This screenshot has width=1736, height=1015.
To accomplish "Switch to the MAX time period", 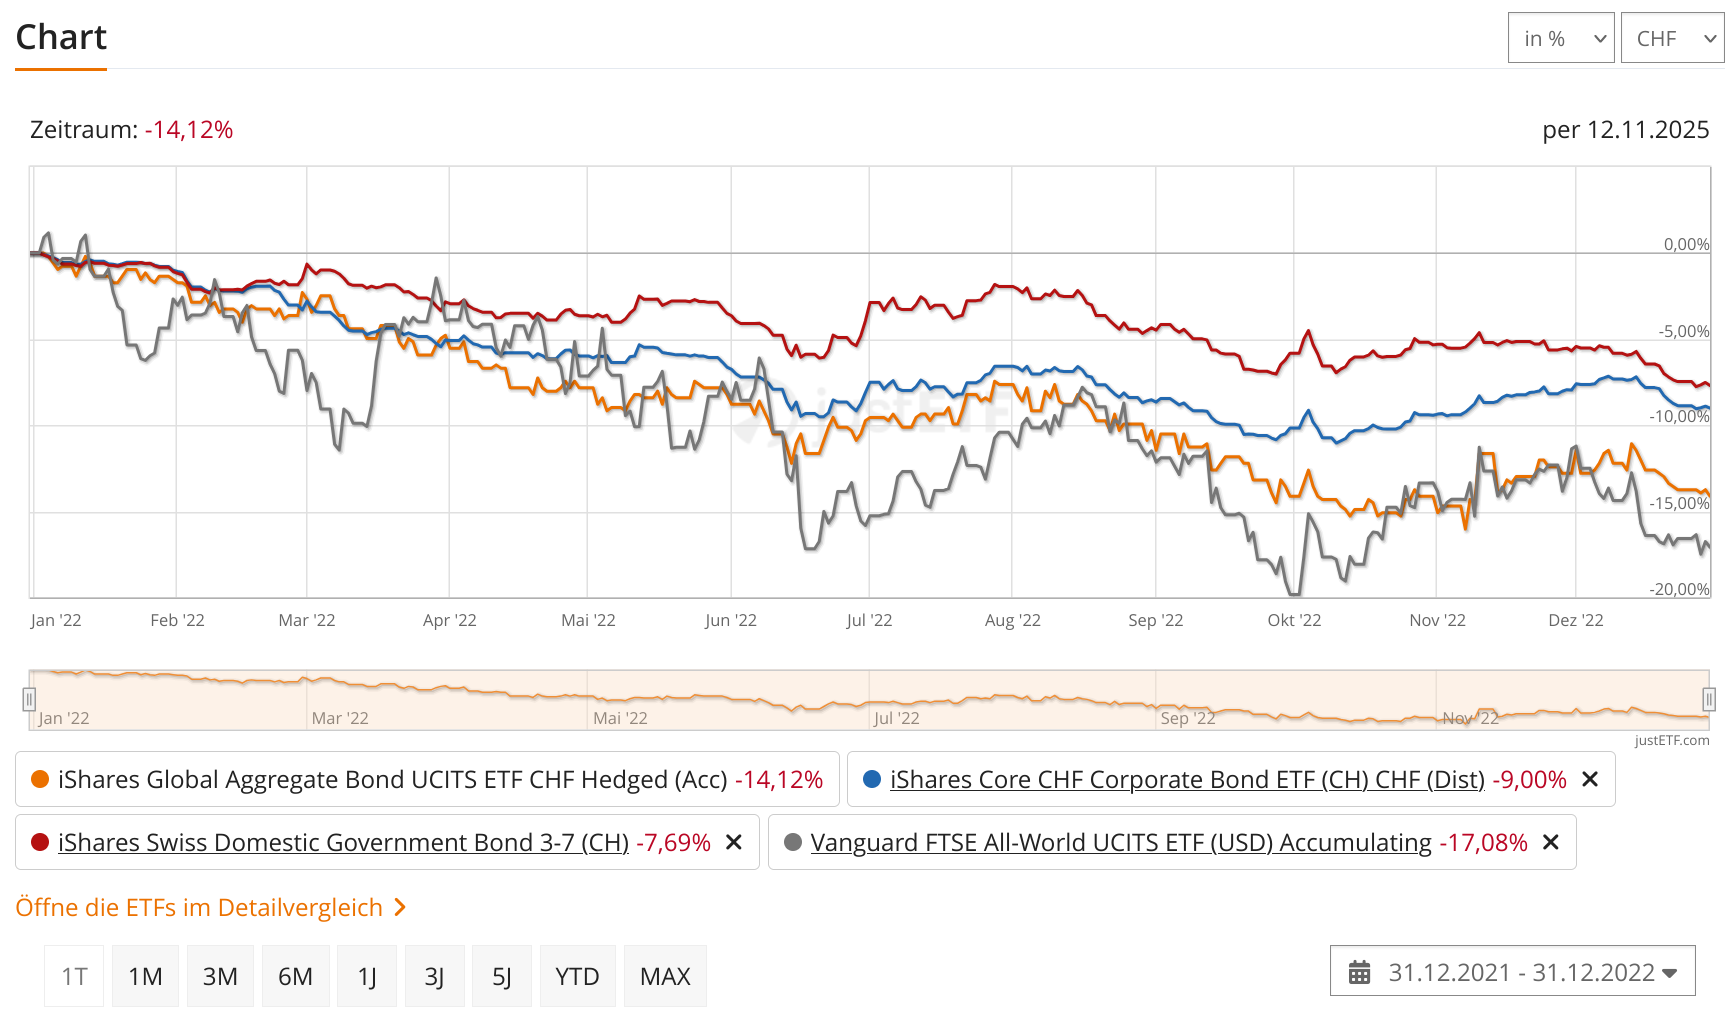I will [665, 976].
